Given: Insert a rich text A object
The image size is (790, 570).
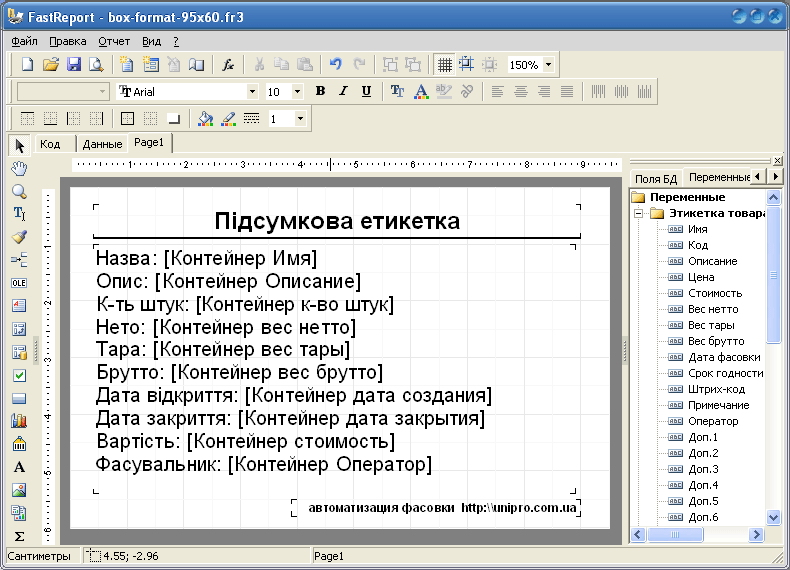Looking at the screenshot, I should tap(19, 467).
